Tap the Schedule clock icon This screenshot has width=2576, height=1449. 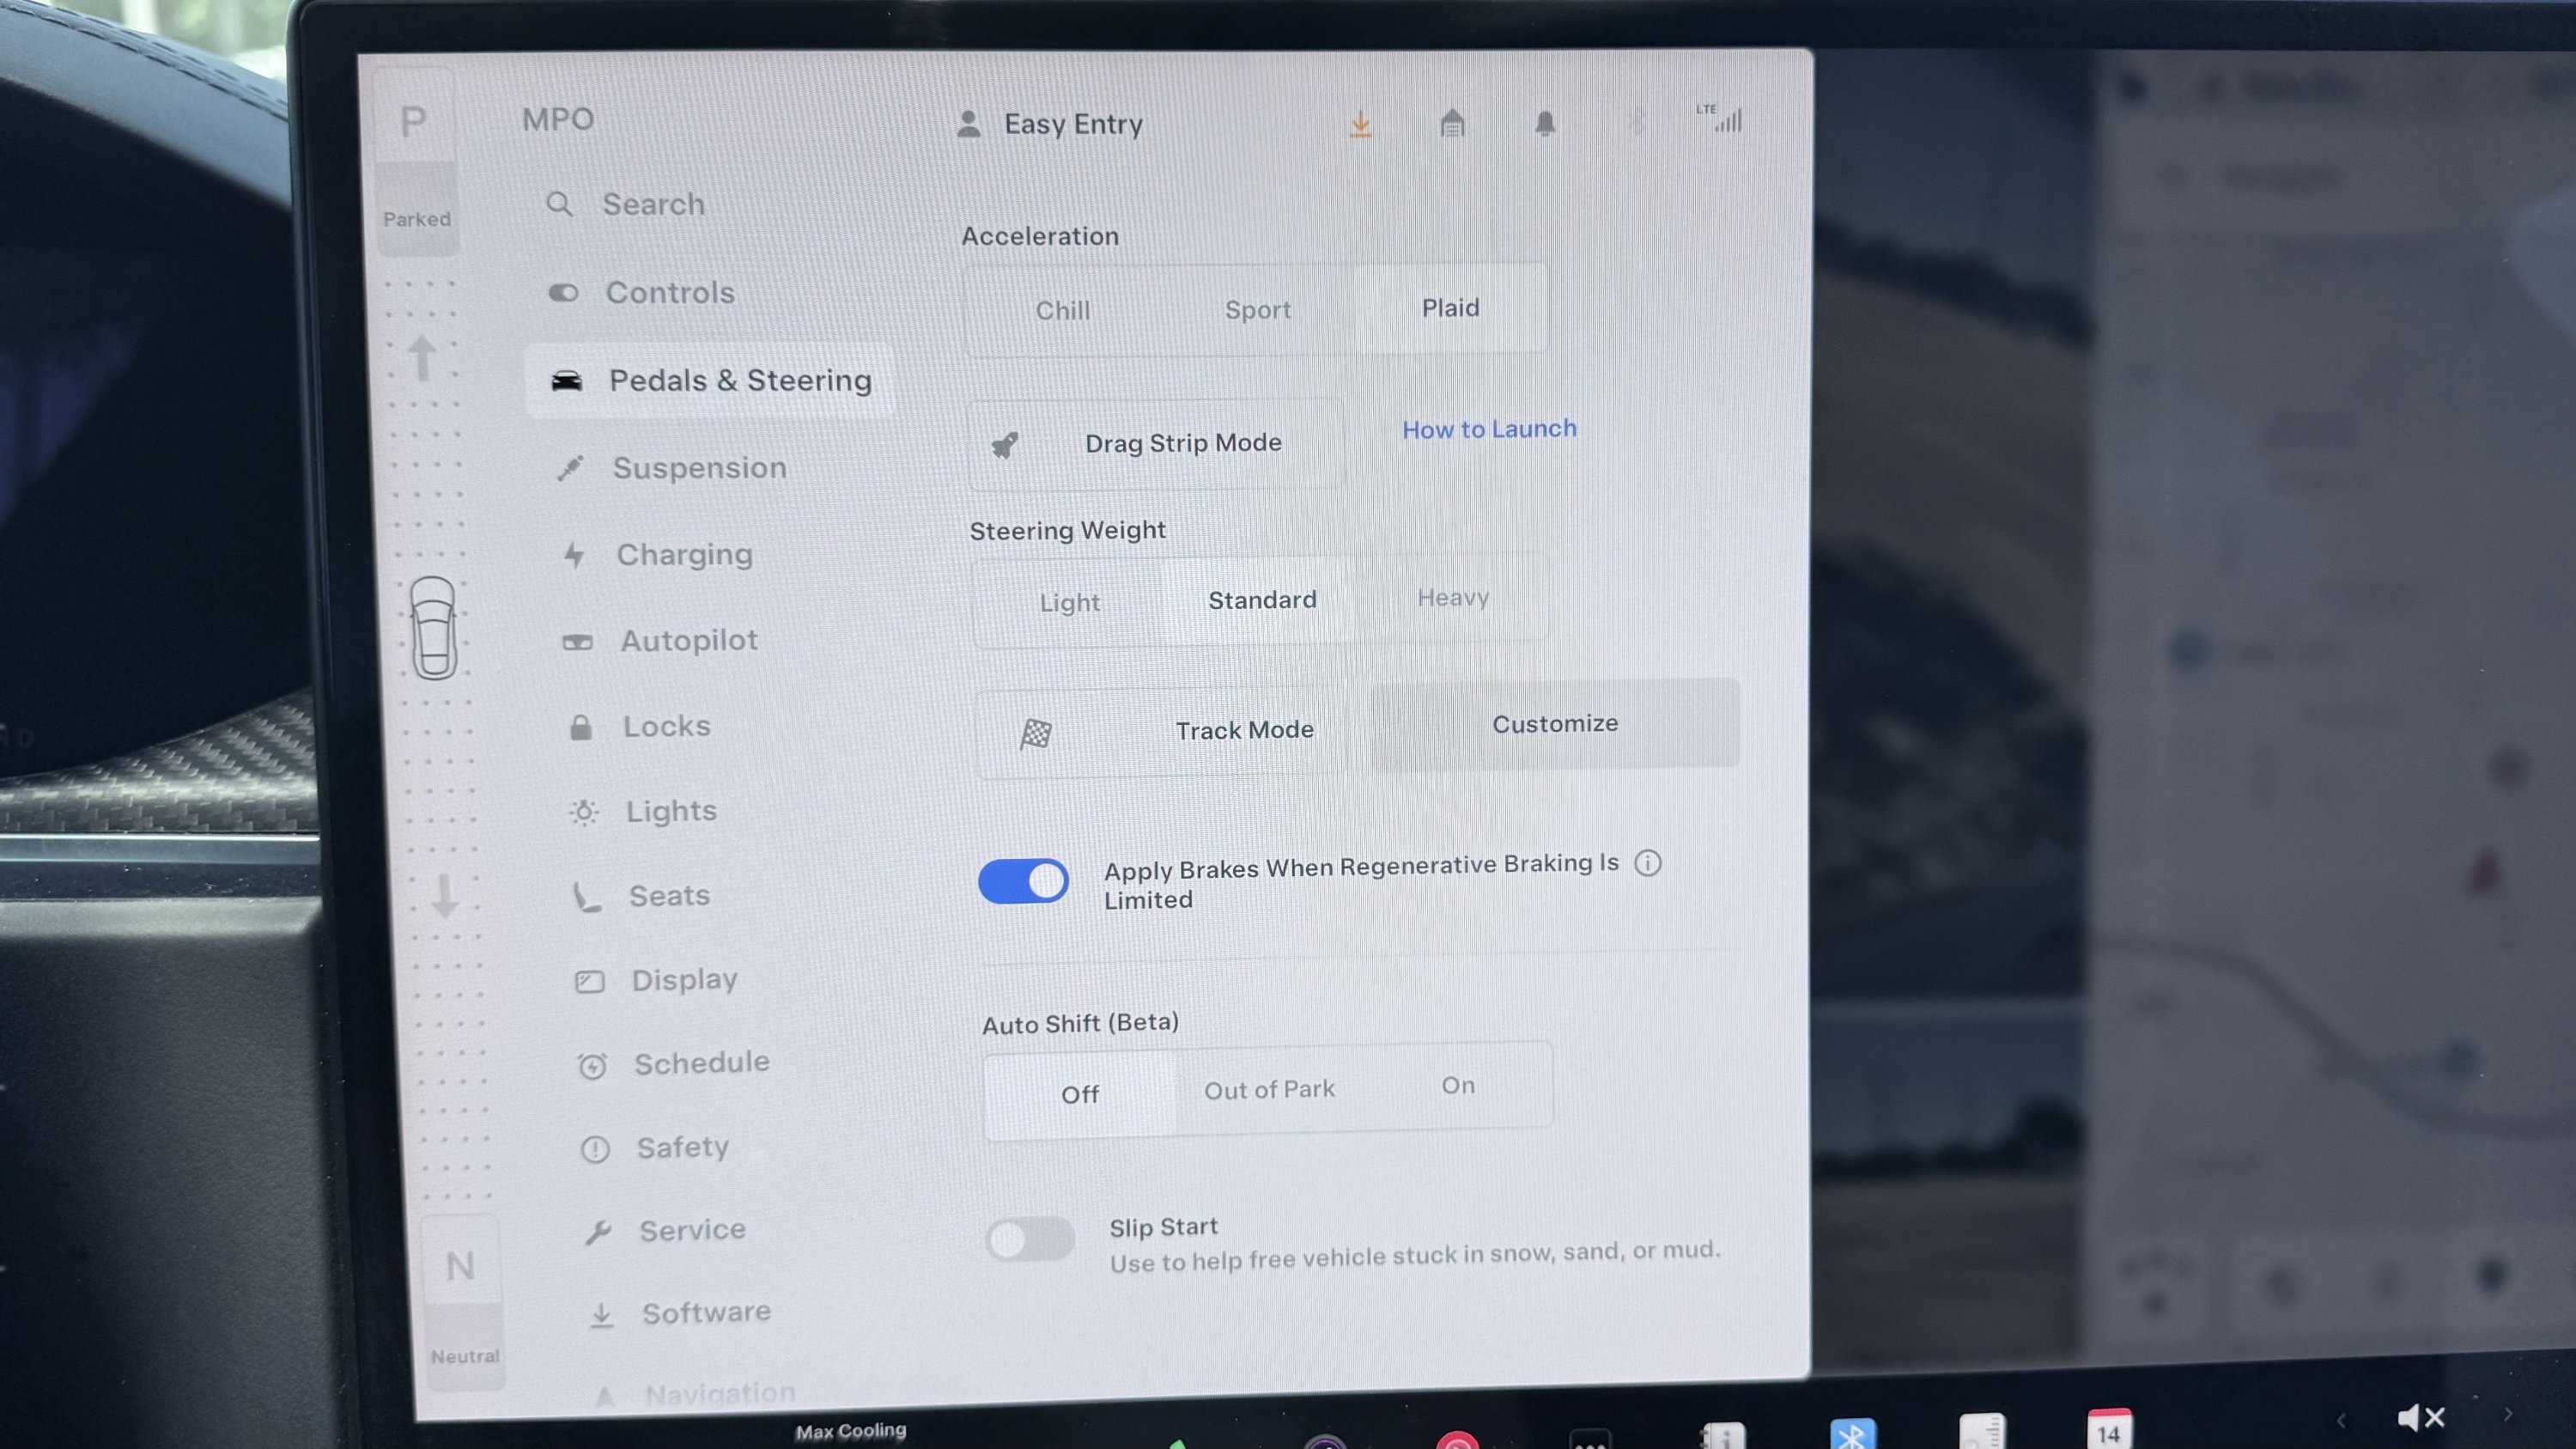[592, 1066]
